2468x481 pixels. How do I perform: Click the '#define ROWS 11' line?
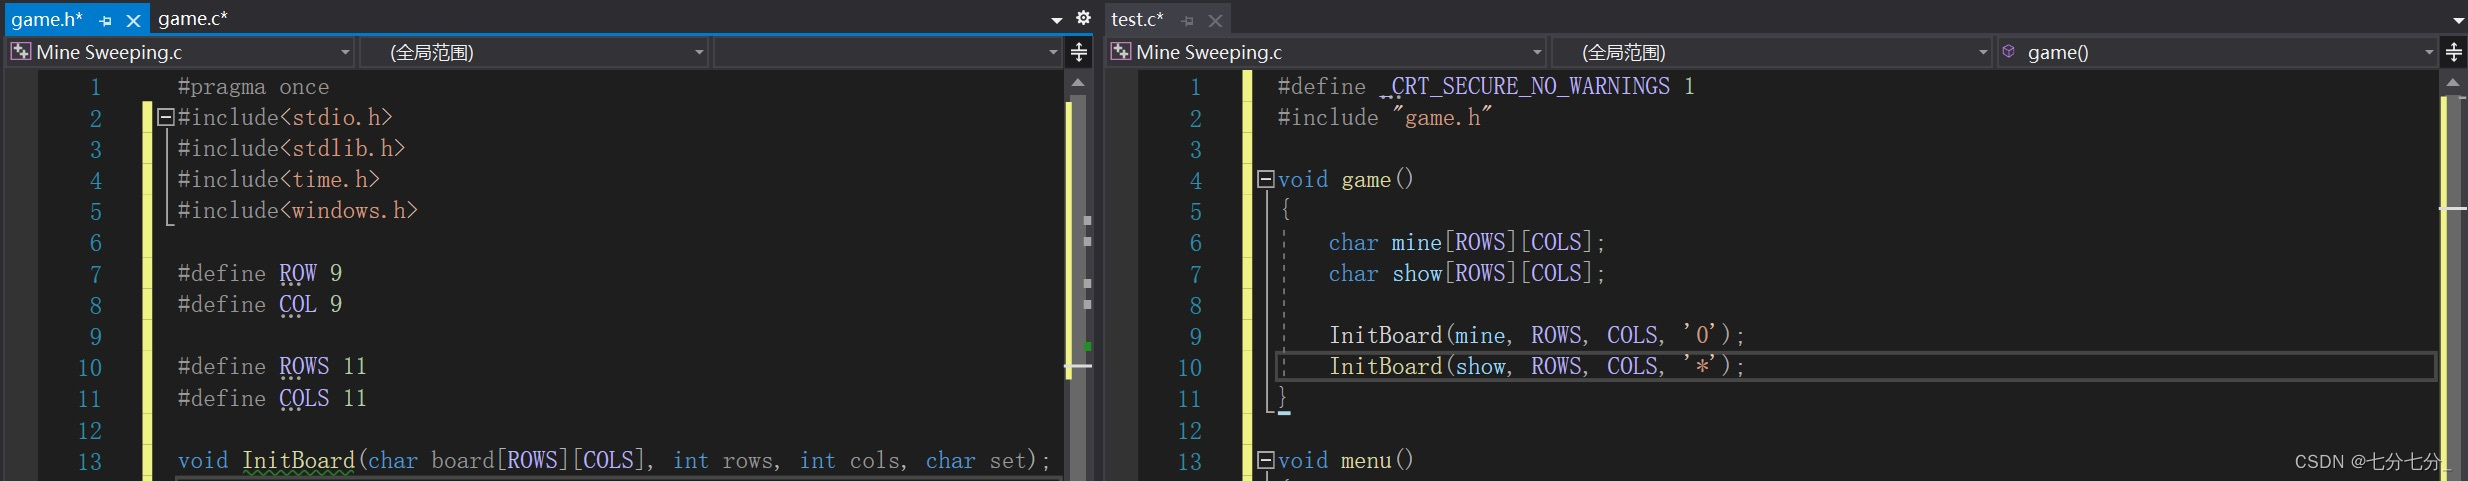(272, 367)
